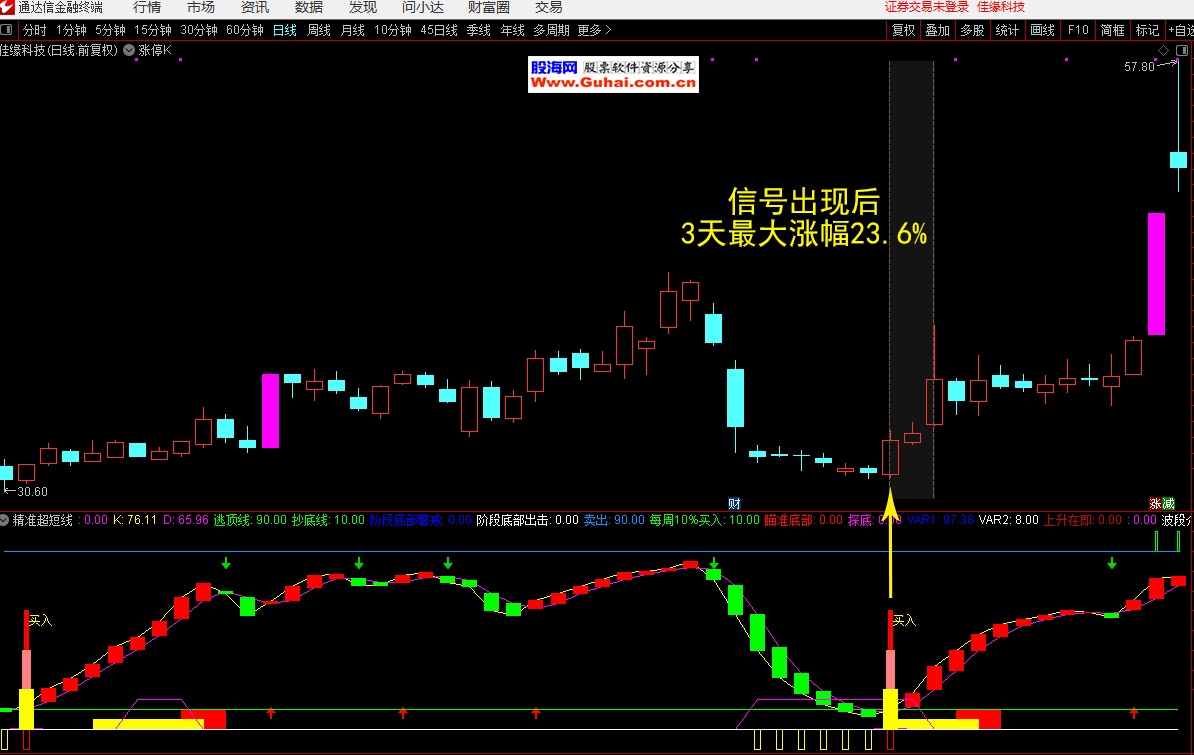Switch chart to 周线 period
The width and height of the screenshot is (1194, 755).
[x=319, y=30]
